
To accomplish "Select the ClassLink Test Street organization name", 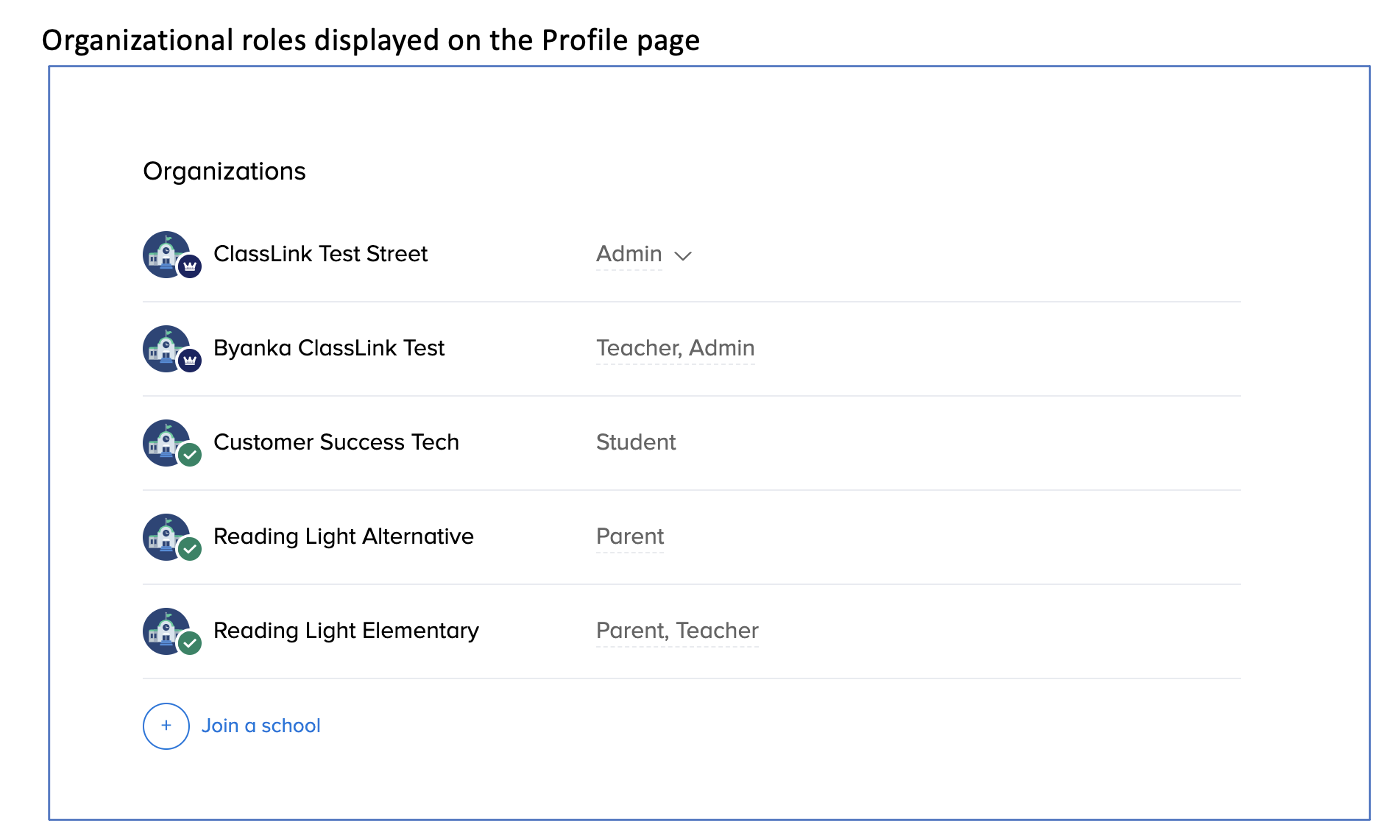I will 320,254.
